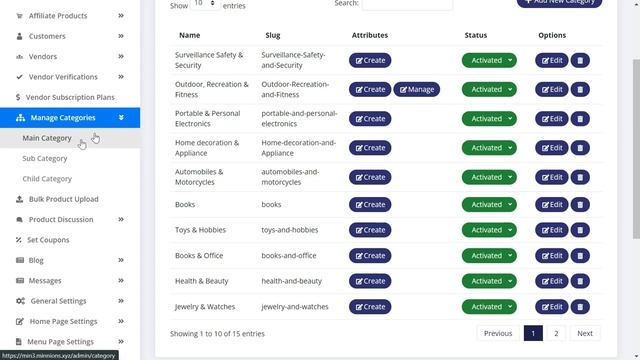640x360 pixels.
Task: Open status dropdown for Toys & Hobbies
Action: pos(489,230)
